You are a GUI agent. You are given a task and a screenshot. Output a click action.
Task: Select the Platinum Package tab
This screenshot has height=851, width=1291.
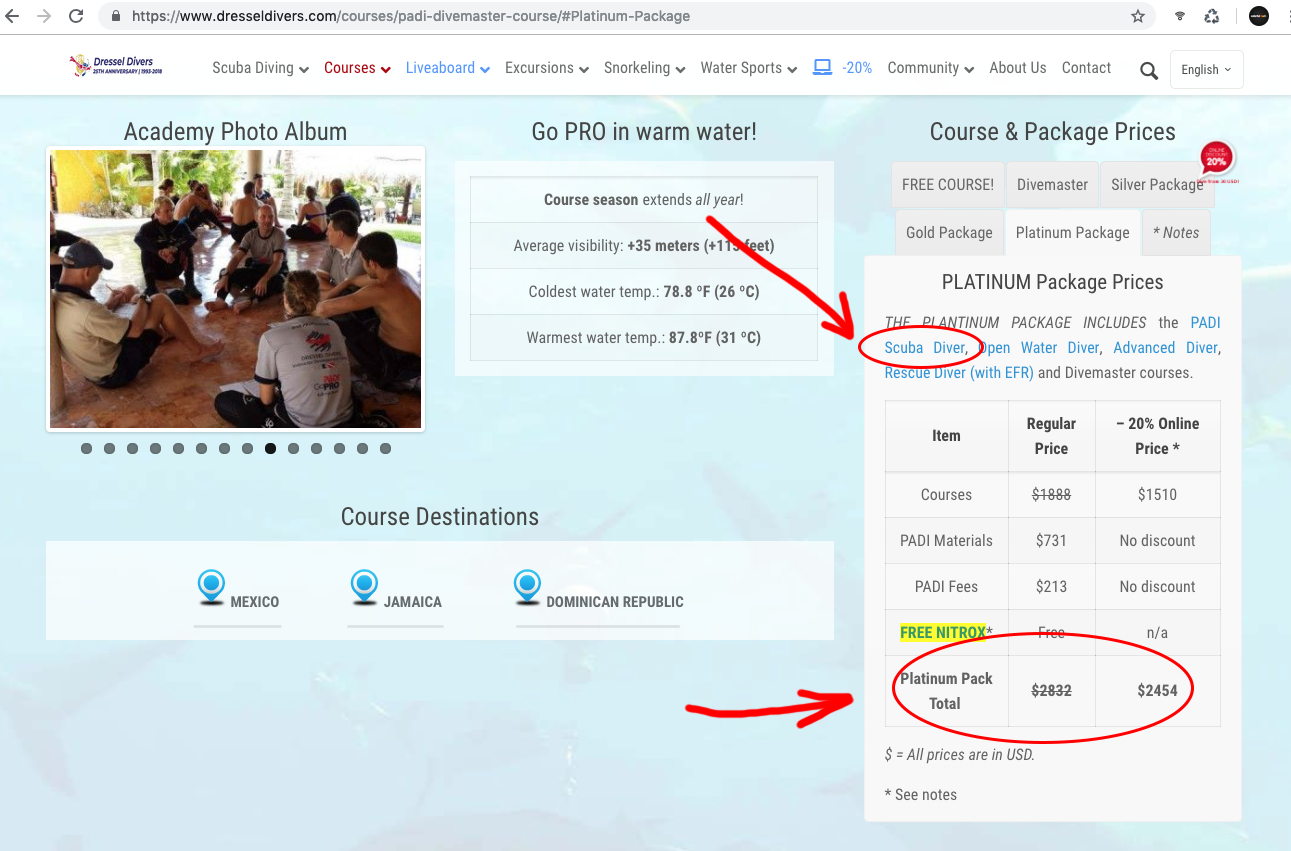(1073, 232)
